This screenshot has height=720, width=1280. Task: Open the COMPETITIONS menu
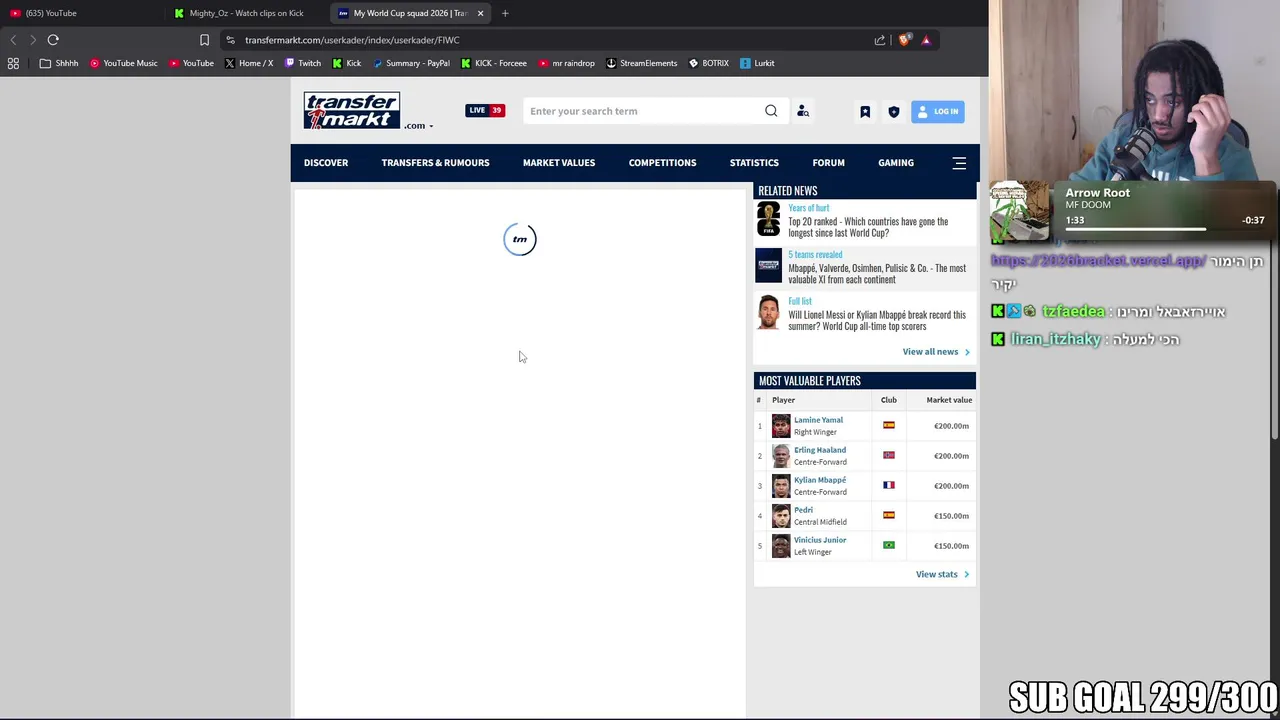[x=662, y=163]
